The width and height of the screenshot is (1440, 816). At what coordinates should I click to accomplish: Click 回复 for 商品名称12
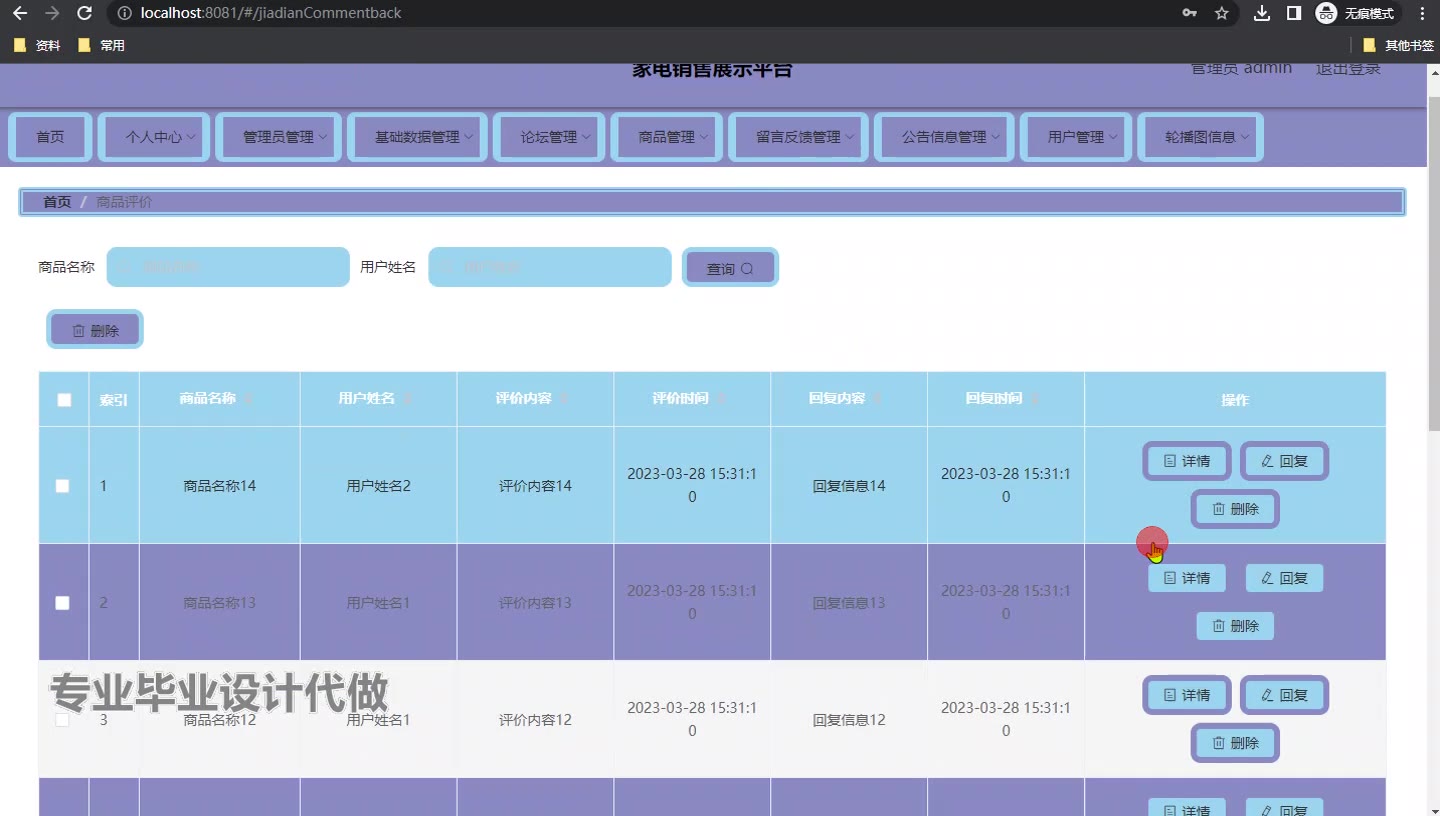coord(1285,695)
